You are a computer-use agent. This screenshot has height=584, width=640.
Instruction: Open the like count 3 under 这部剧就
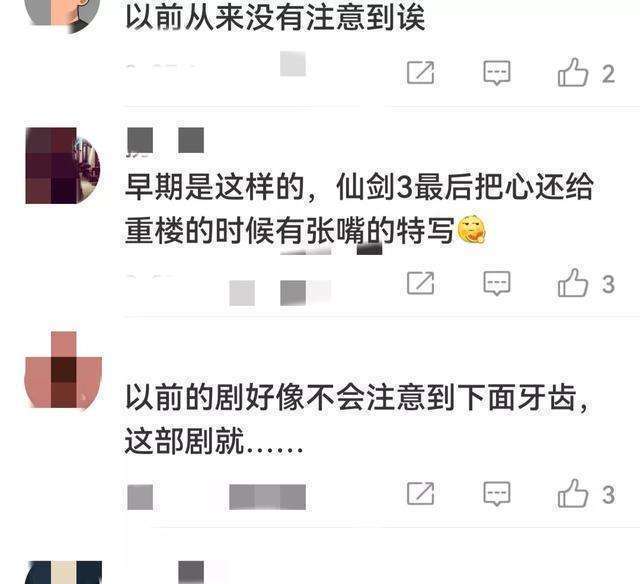pyautogui.click(x=609, y=494)
